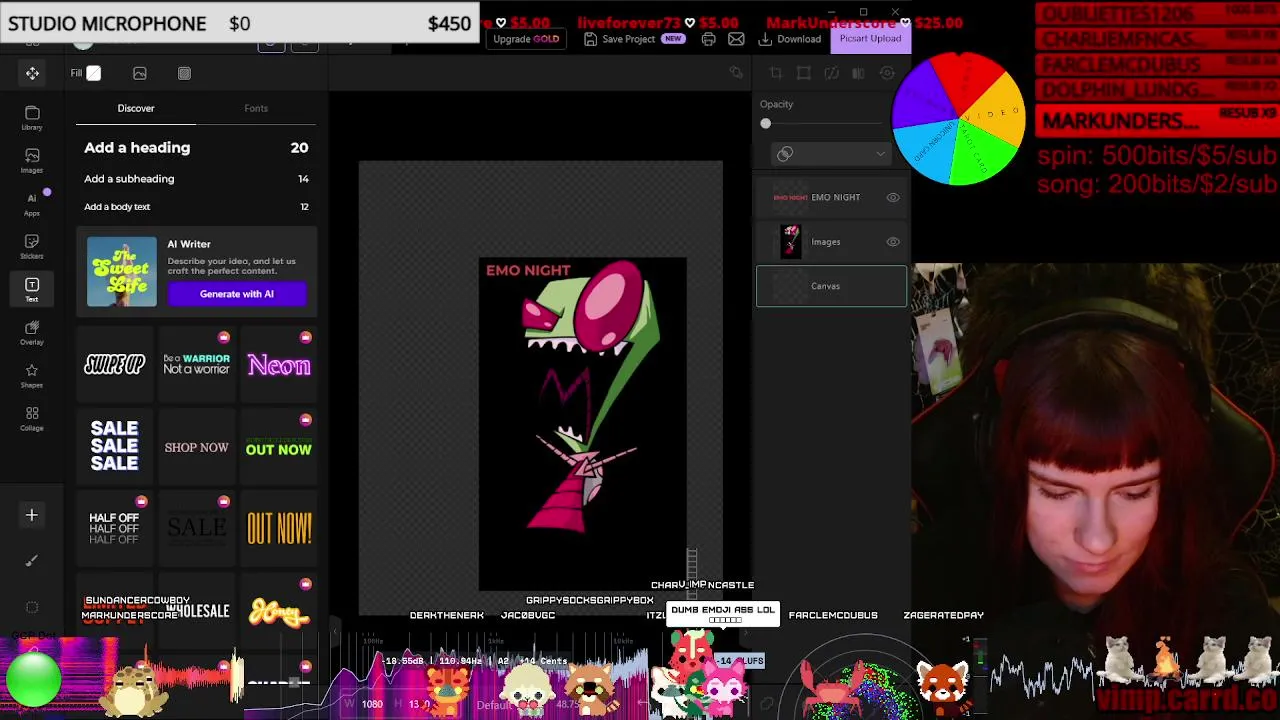Choose the SHOP NOW text template

coord(197,447)
